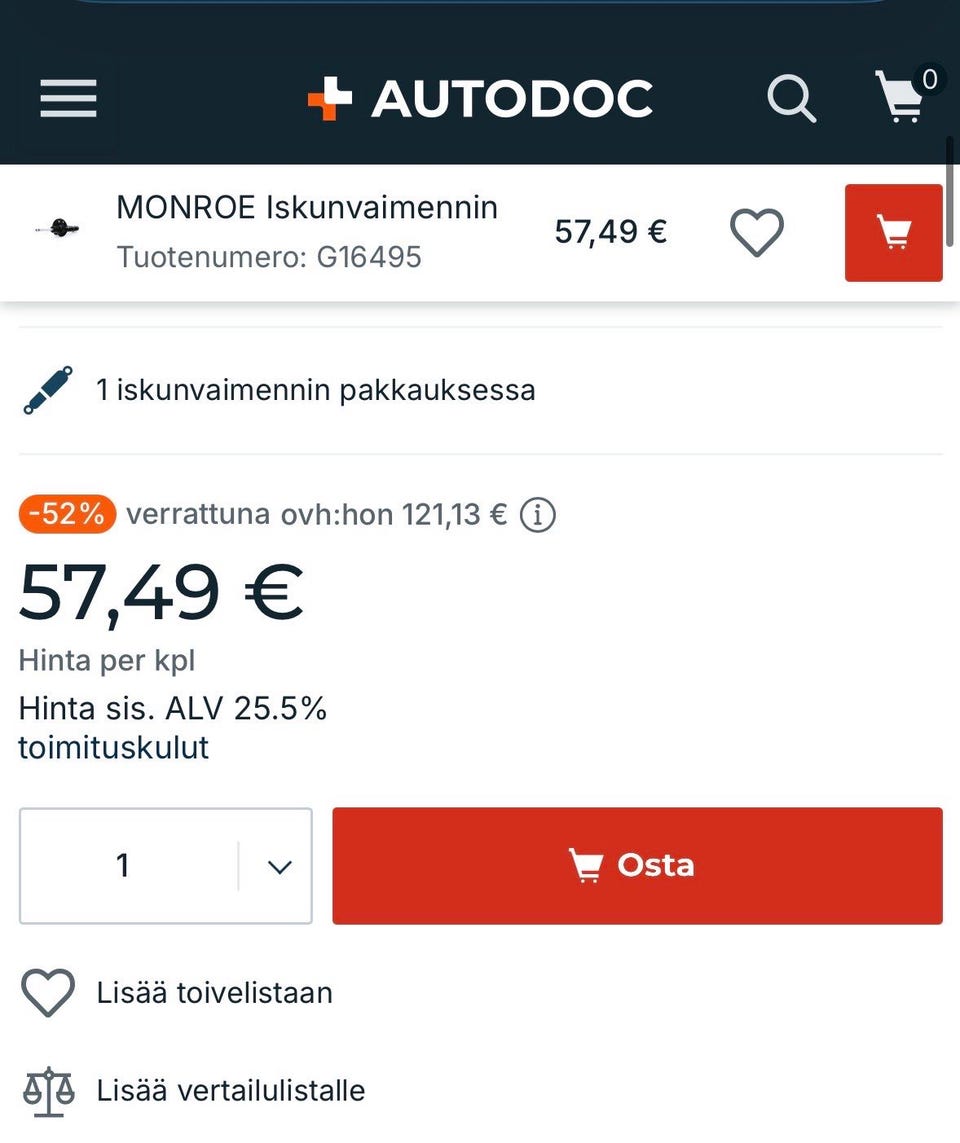Click the Lisää toivelistaan text link
The width and height of the screenshot is (960, 1143).
(x=214, y=993)
